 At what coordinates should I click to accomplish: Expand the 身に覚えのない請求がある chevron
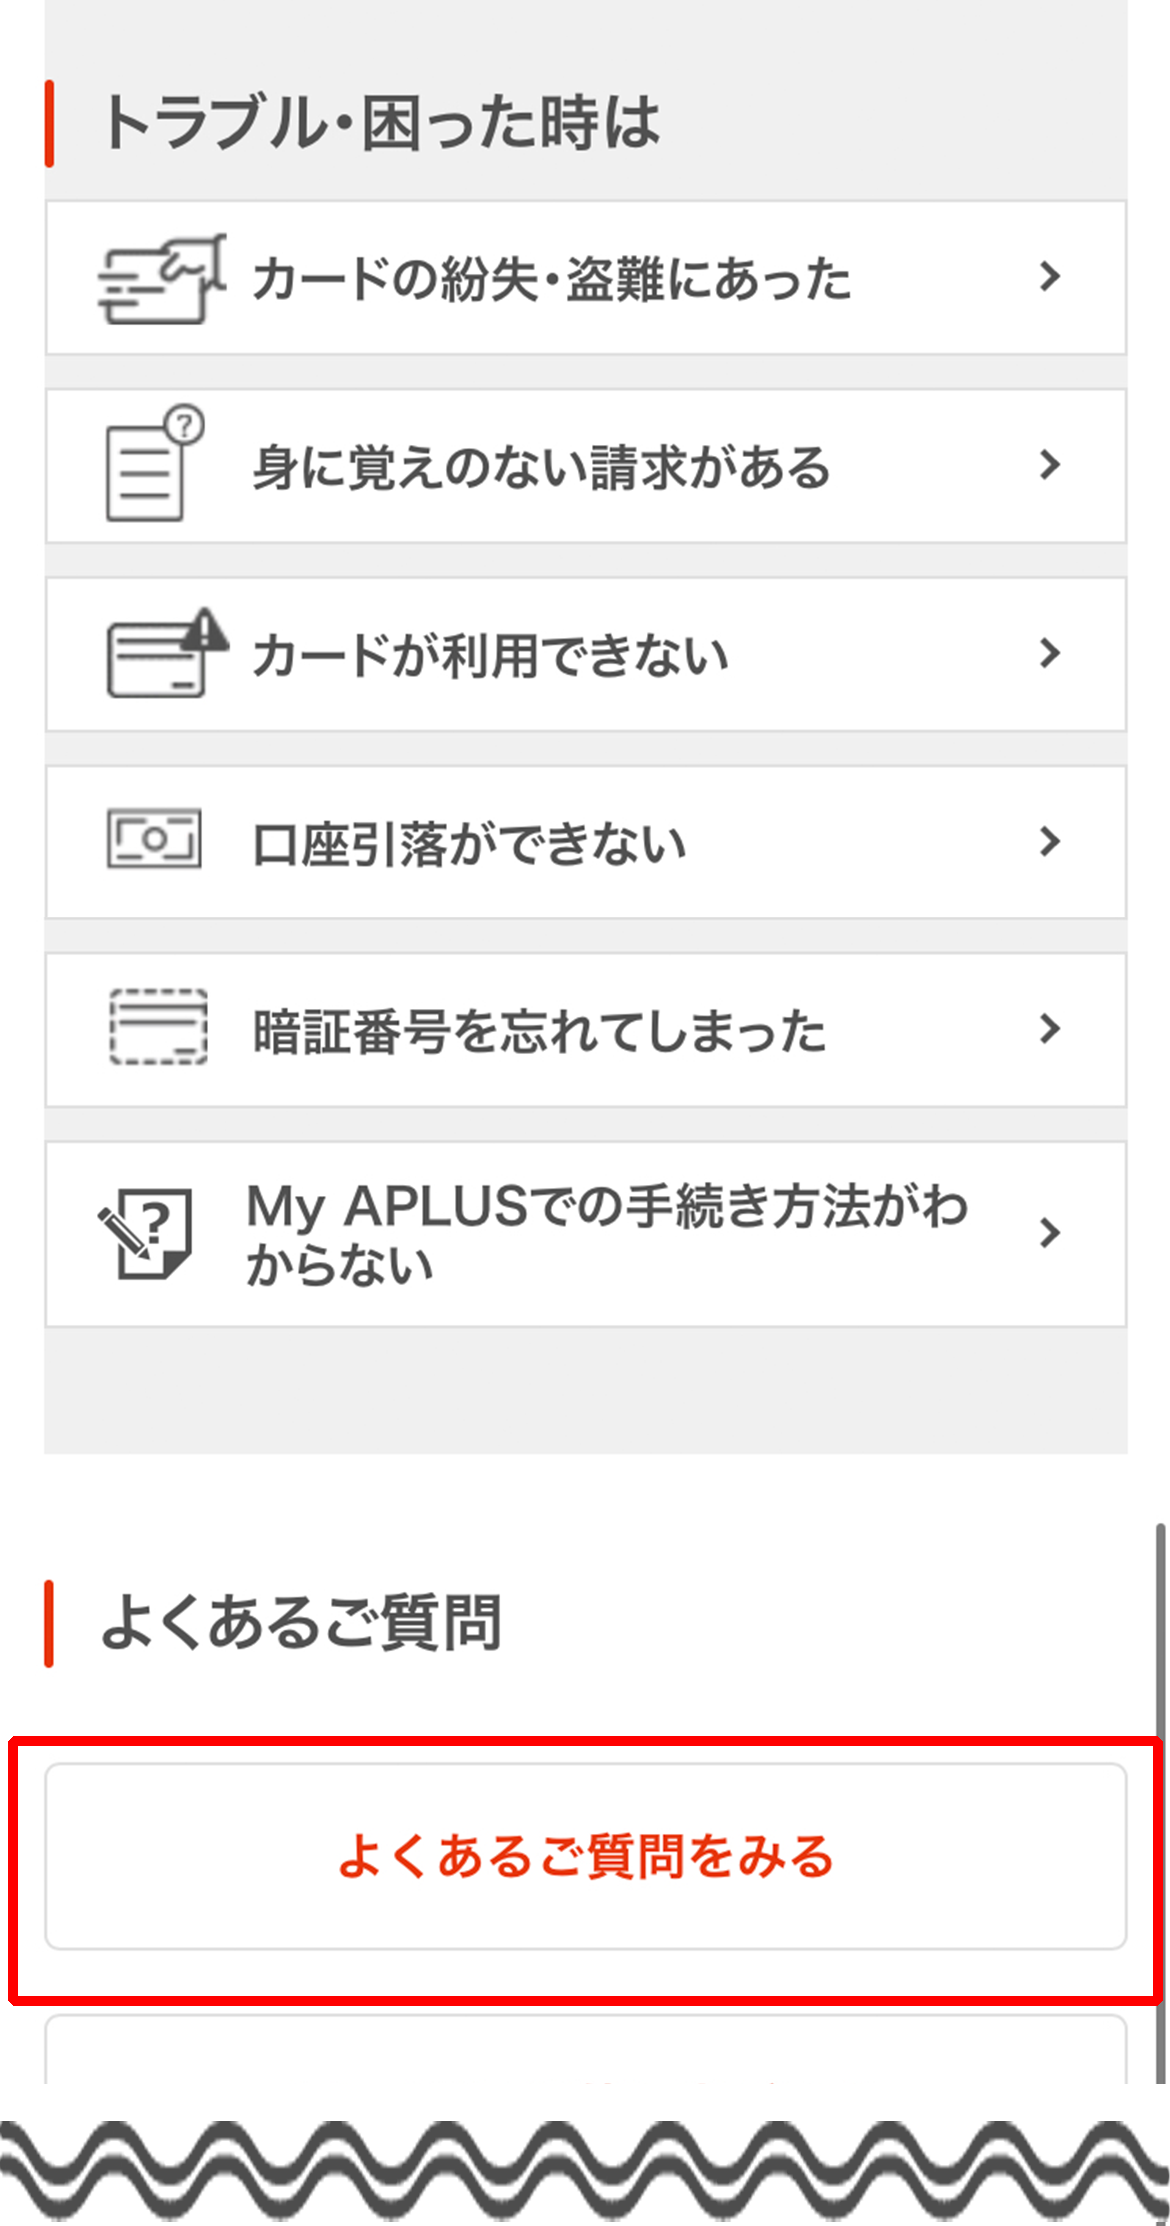(x=1049, y=465)
